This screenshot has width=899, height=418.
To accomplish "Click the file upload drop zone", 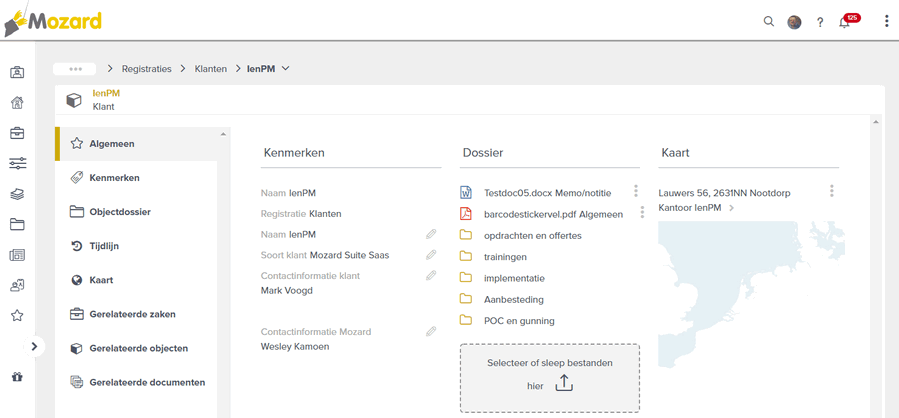I will (550, 378).
